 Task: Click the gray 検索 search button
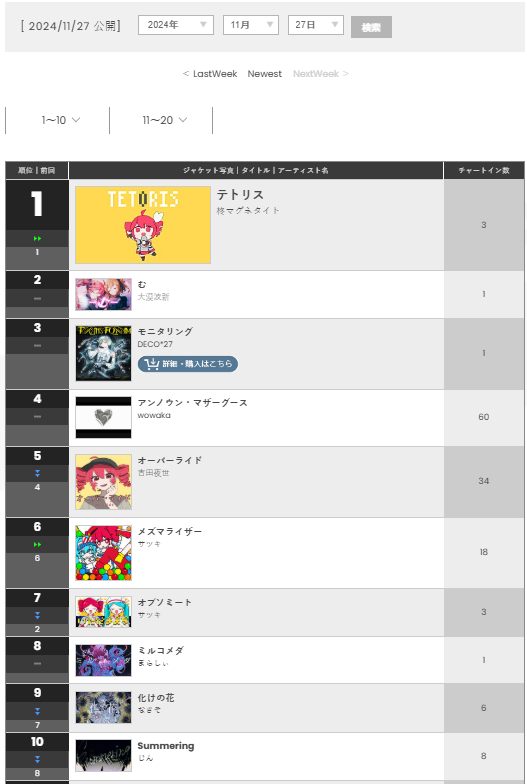371,28
